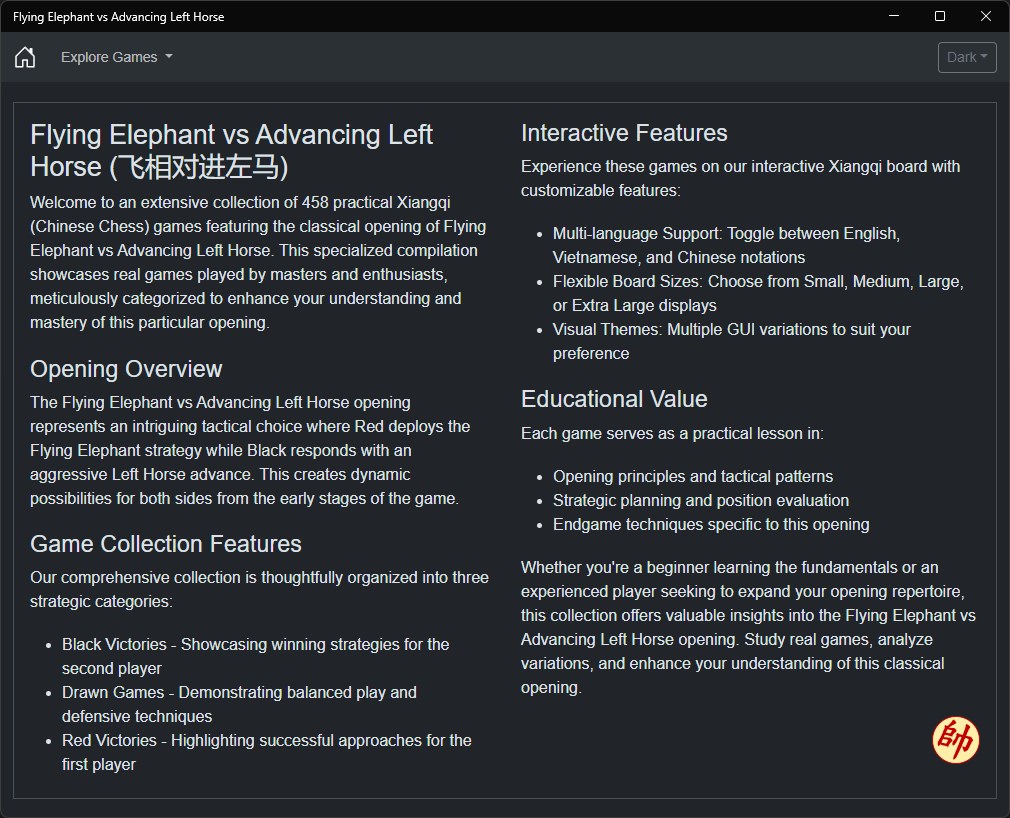Image resolution: width=1010 pixels, height=818 pixels.
Task: Select the Visual Themes bullet
Action: pyautogui.click(x=731, y=341)
